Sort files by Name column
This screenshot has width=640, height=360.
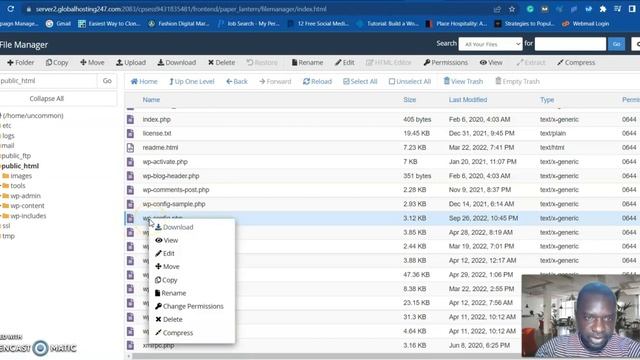151,100
